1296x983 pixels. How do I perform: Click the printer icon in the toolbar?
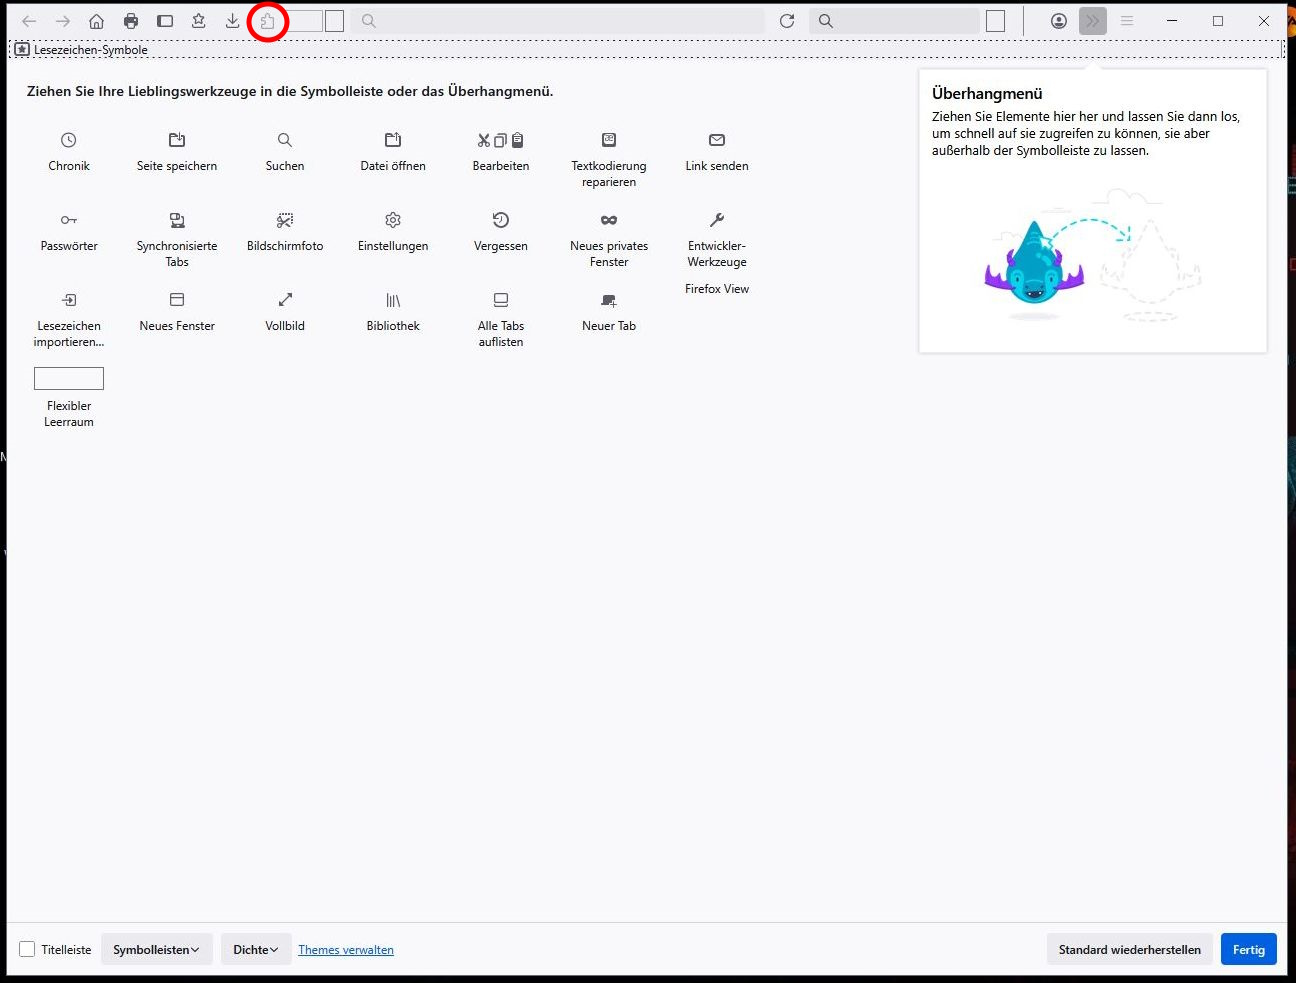[x=131, y=21]
